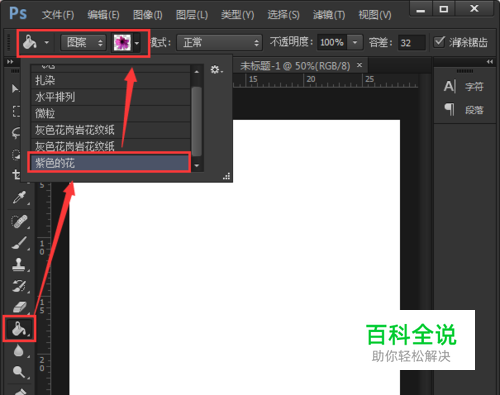Expand the toolbar with double-arrow icon
The image size is (500, 395).
10,62
